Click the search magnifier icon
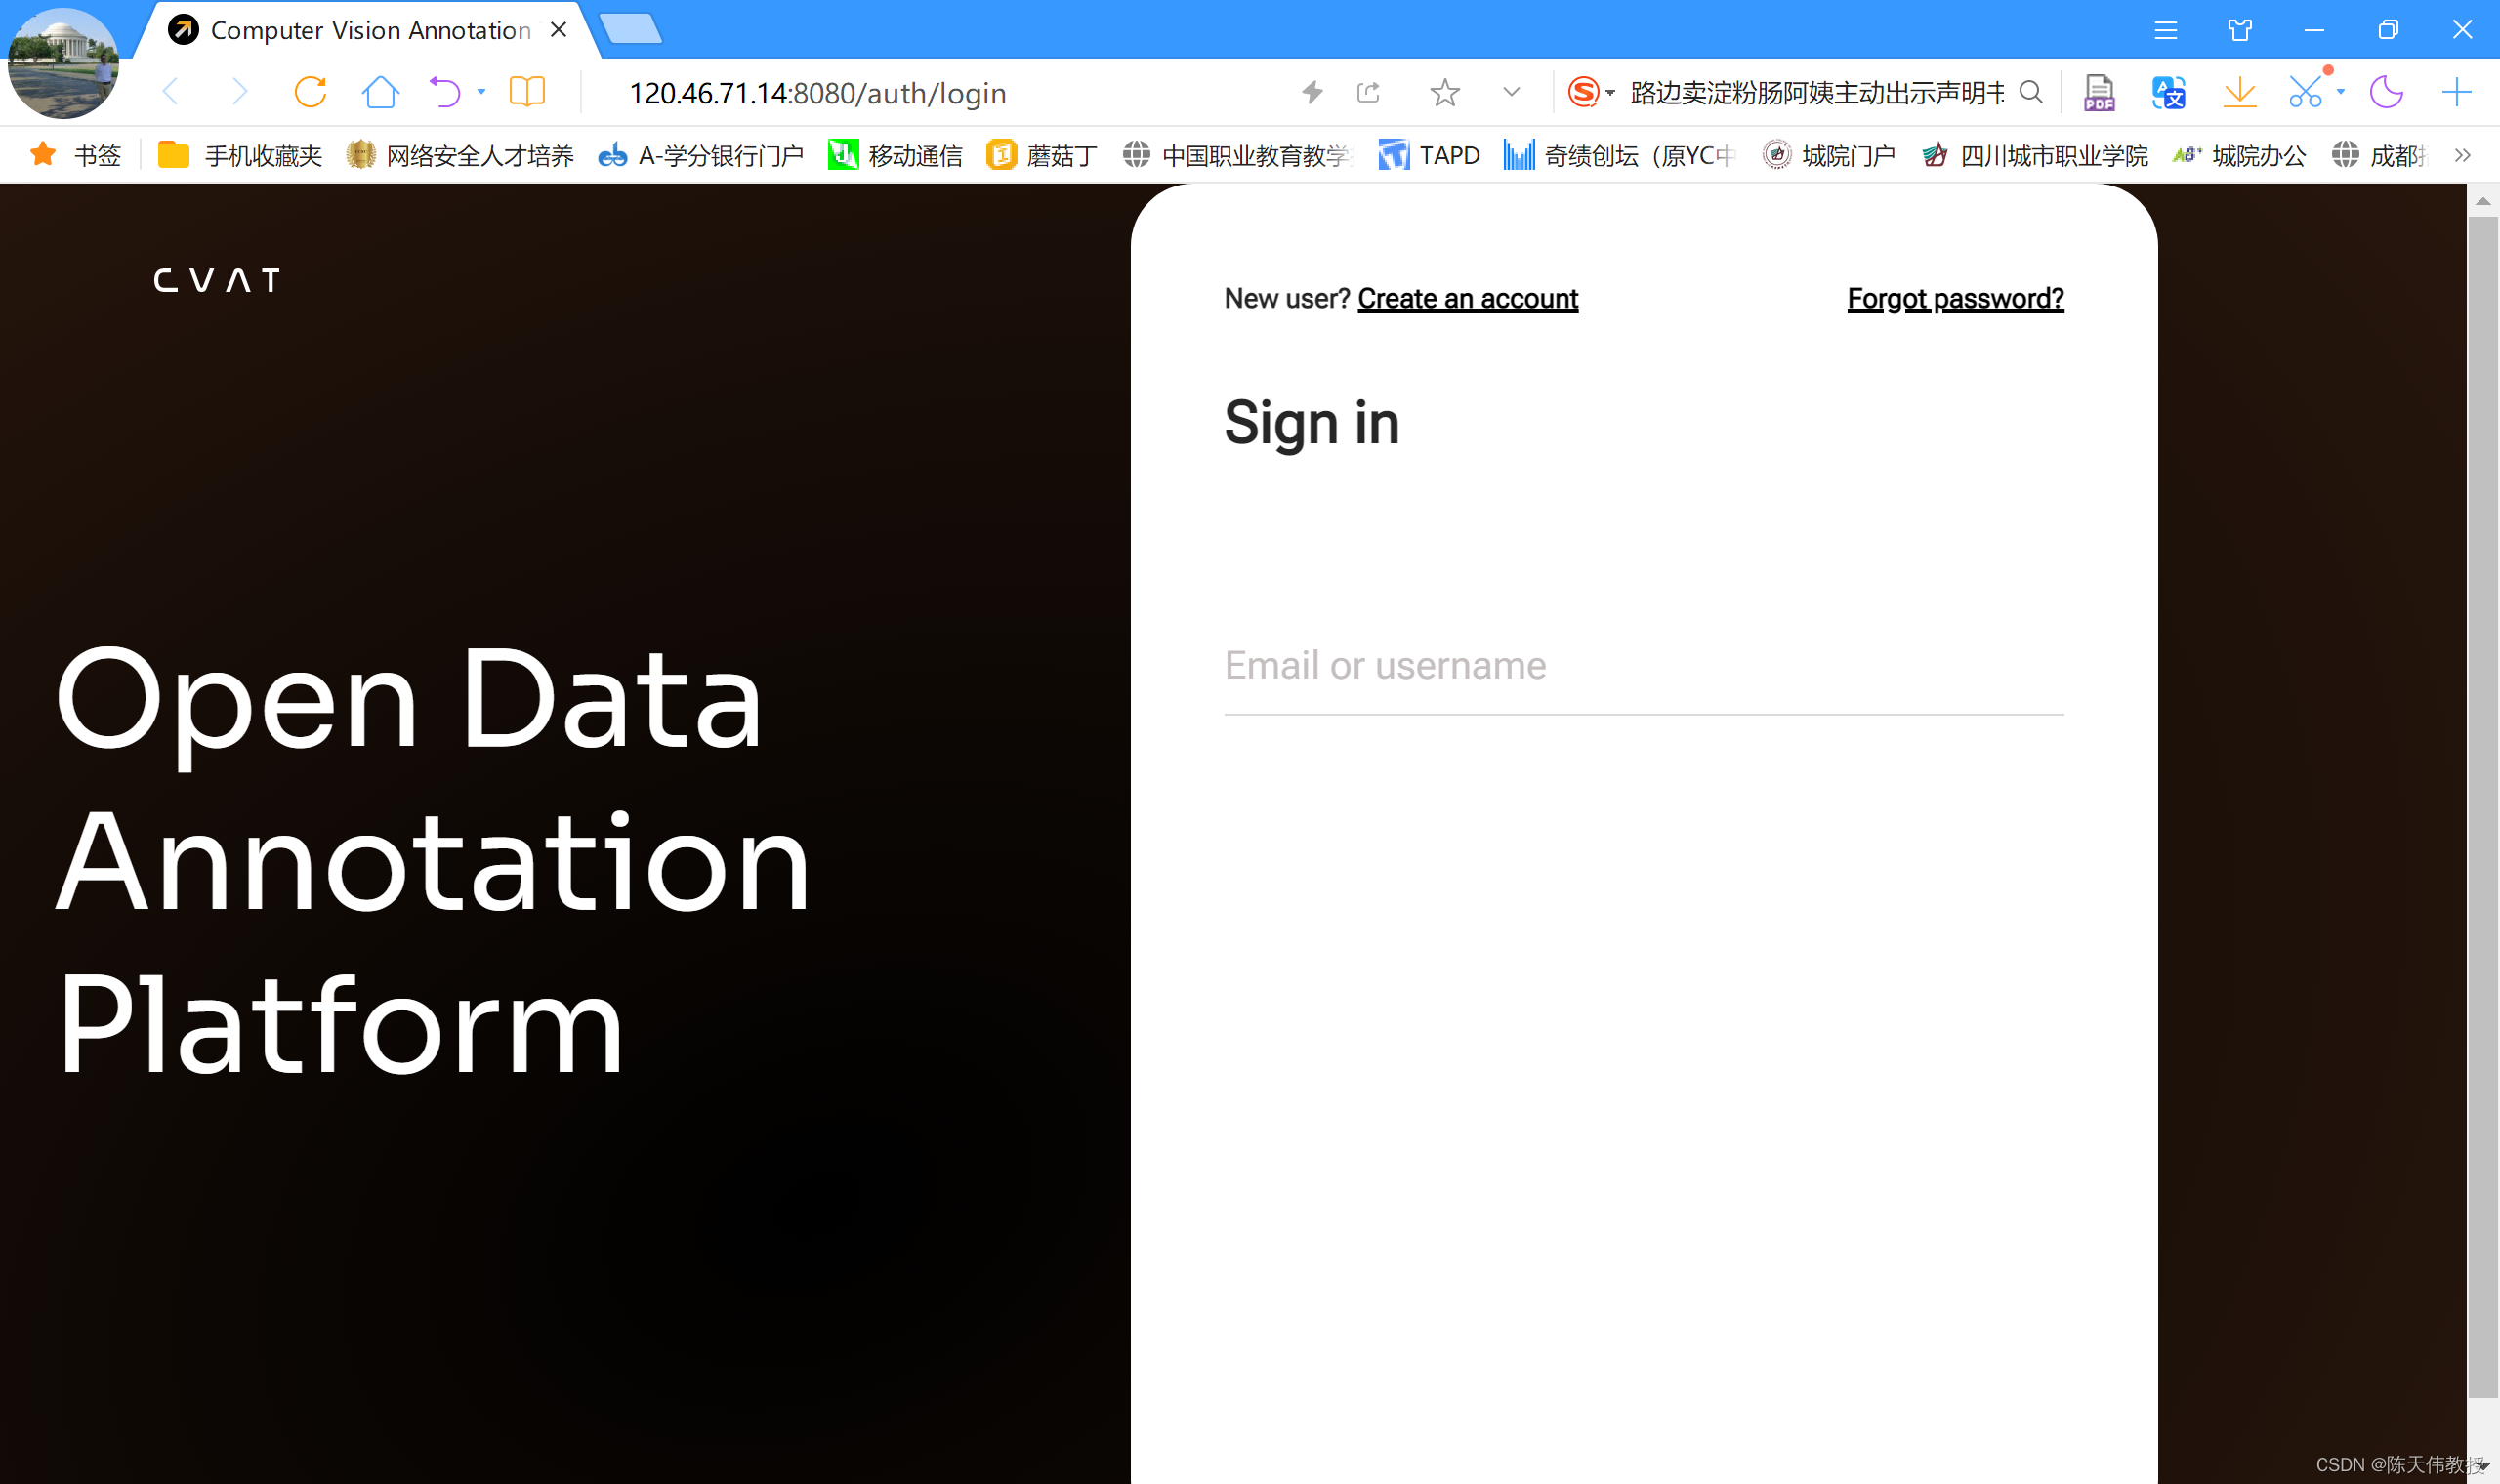The height and width of the screenshot is (1484, 2500). (2030, 92)
